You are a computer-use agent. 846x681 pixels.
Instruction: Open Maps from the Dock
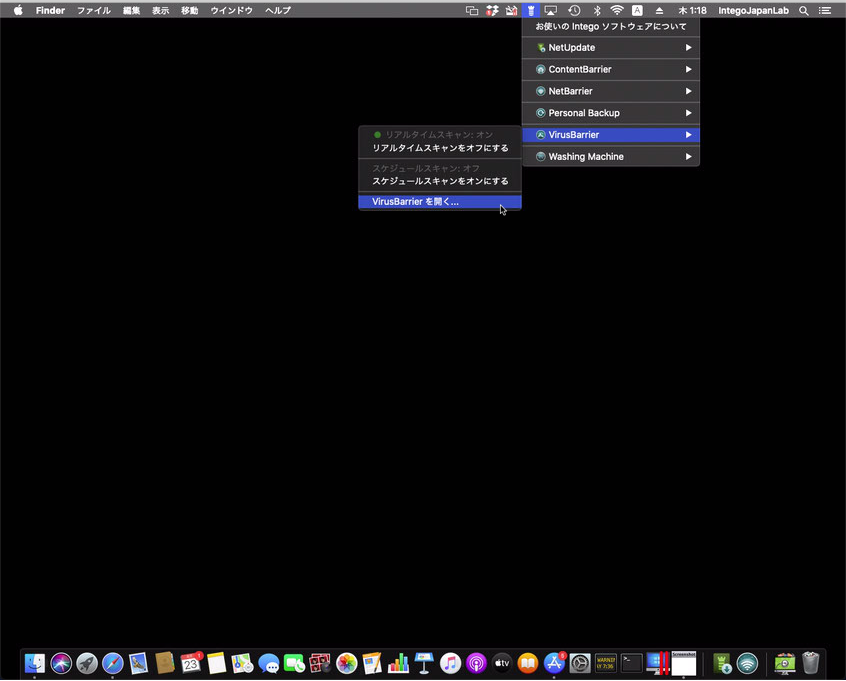242,663
